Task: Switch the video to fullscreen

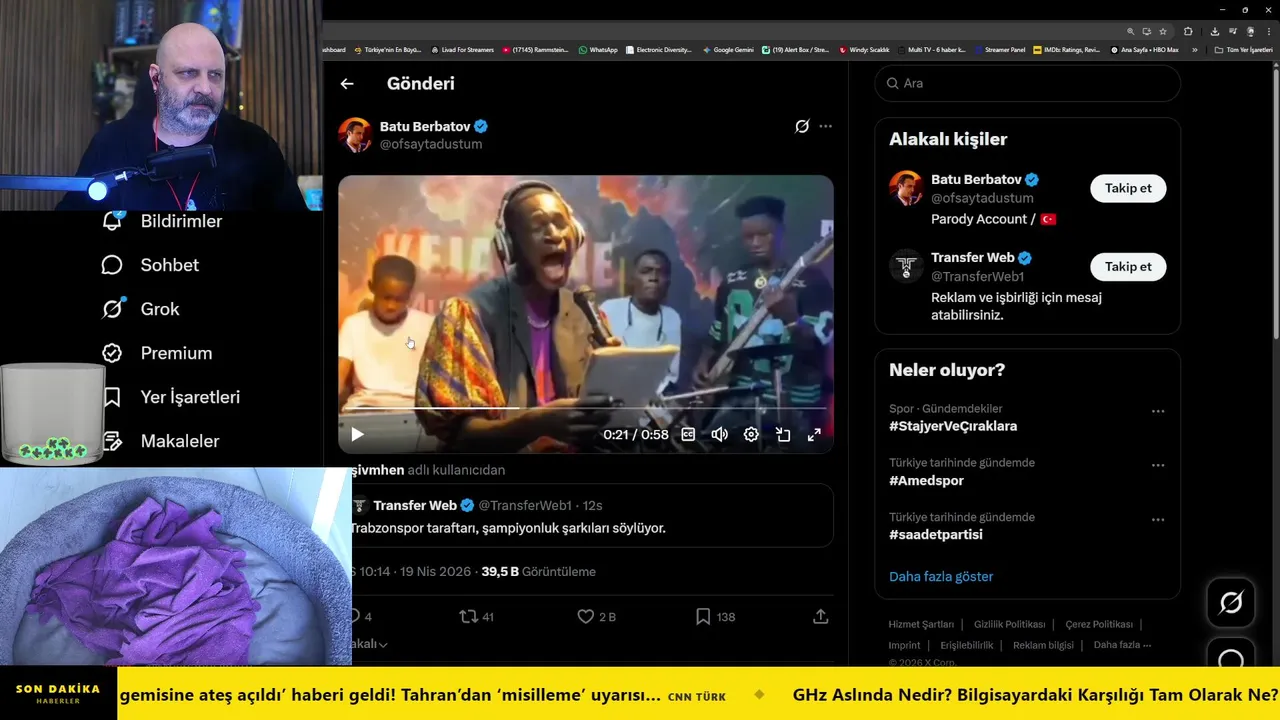Action: (x=814, y=434)
